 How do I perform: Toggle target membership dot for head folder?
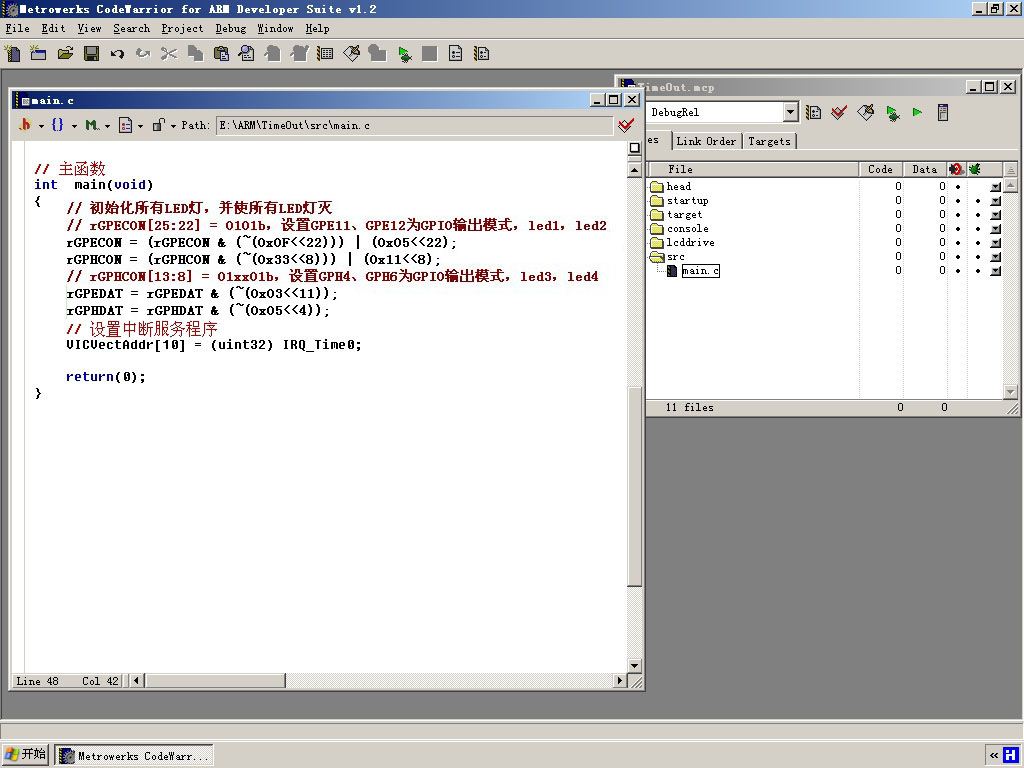pos(958,186)
